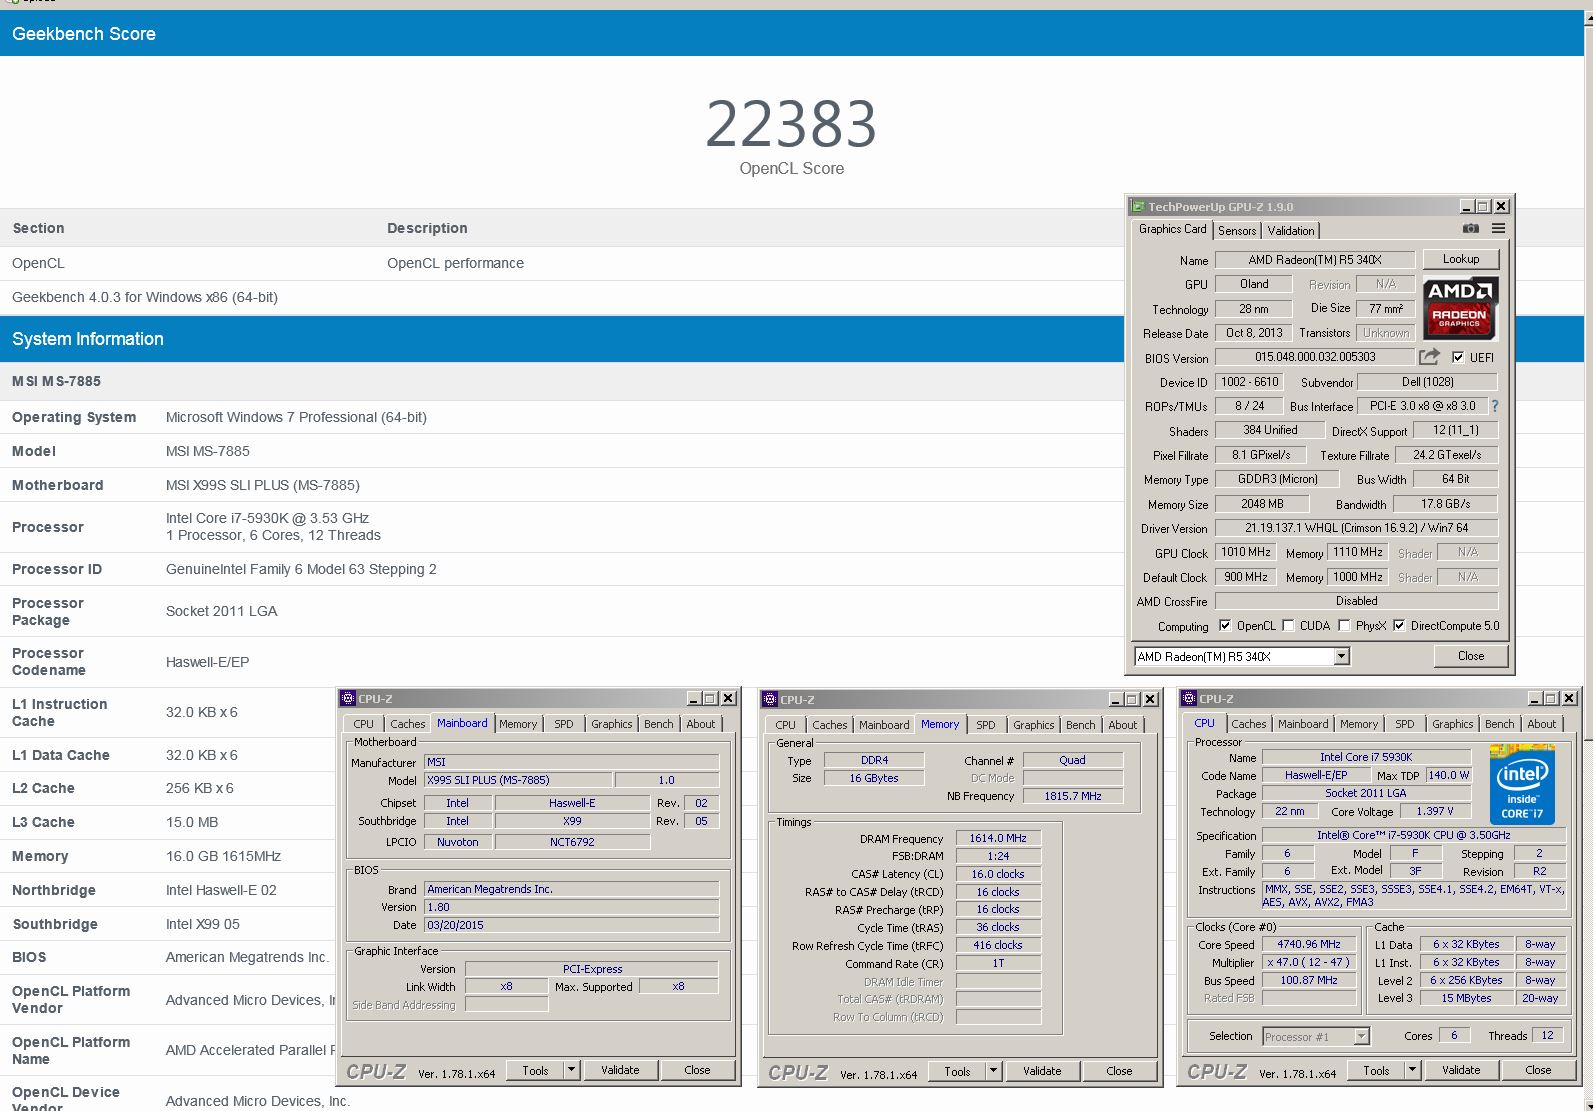This screenshot has width=1593, height=1111.
Task: Open the AMD Radeon R5 340X GPU dropdown
Action: coord(1342,657)
